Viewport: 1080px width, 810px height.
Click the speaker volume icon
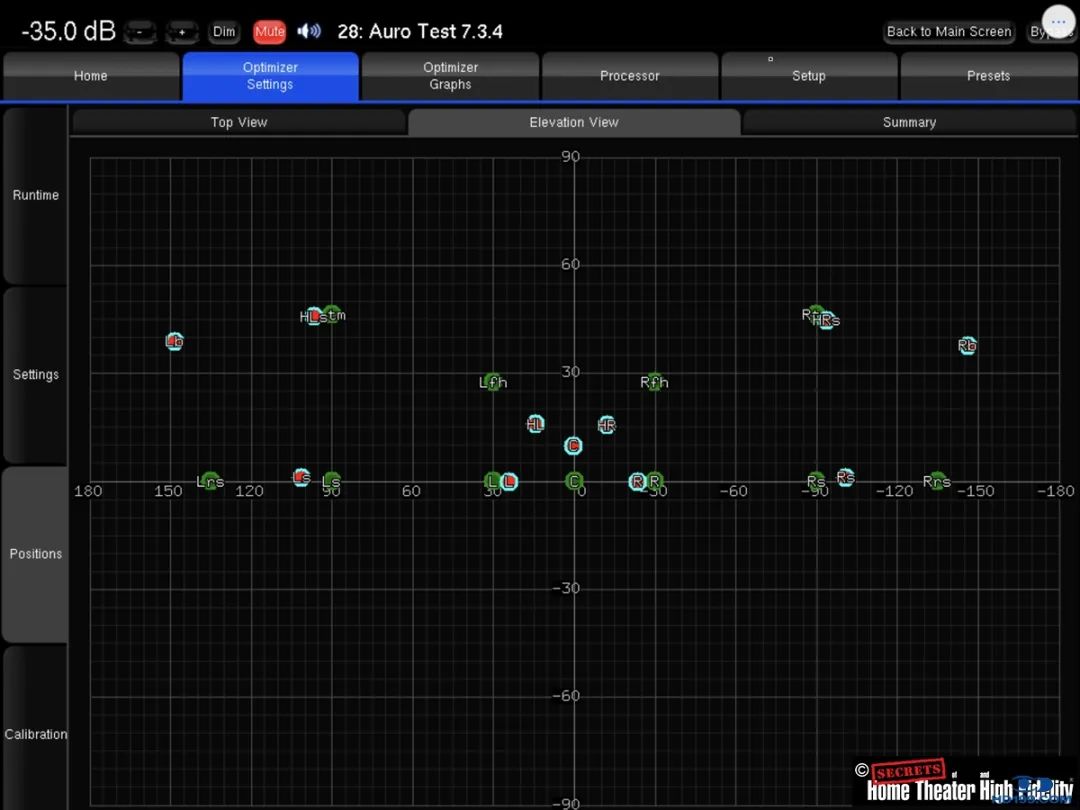pyautogui.click(x=309, y=31)
